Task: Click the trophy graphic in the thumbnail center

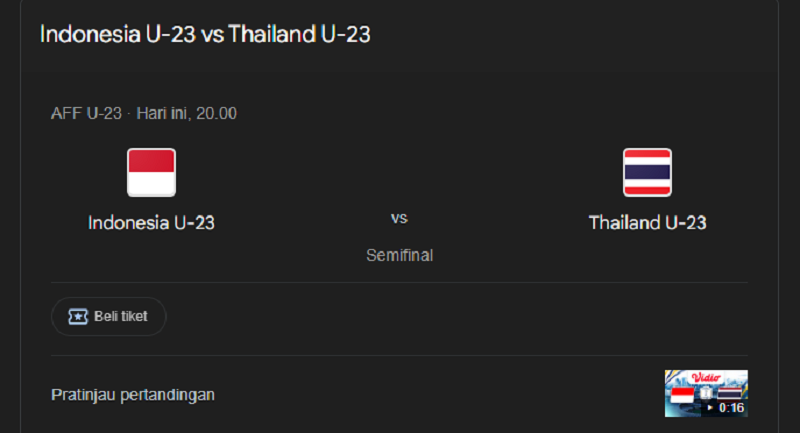Action: click(x=706, y=393)
